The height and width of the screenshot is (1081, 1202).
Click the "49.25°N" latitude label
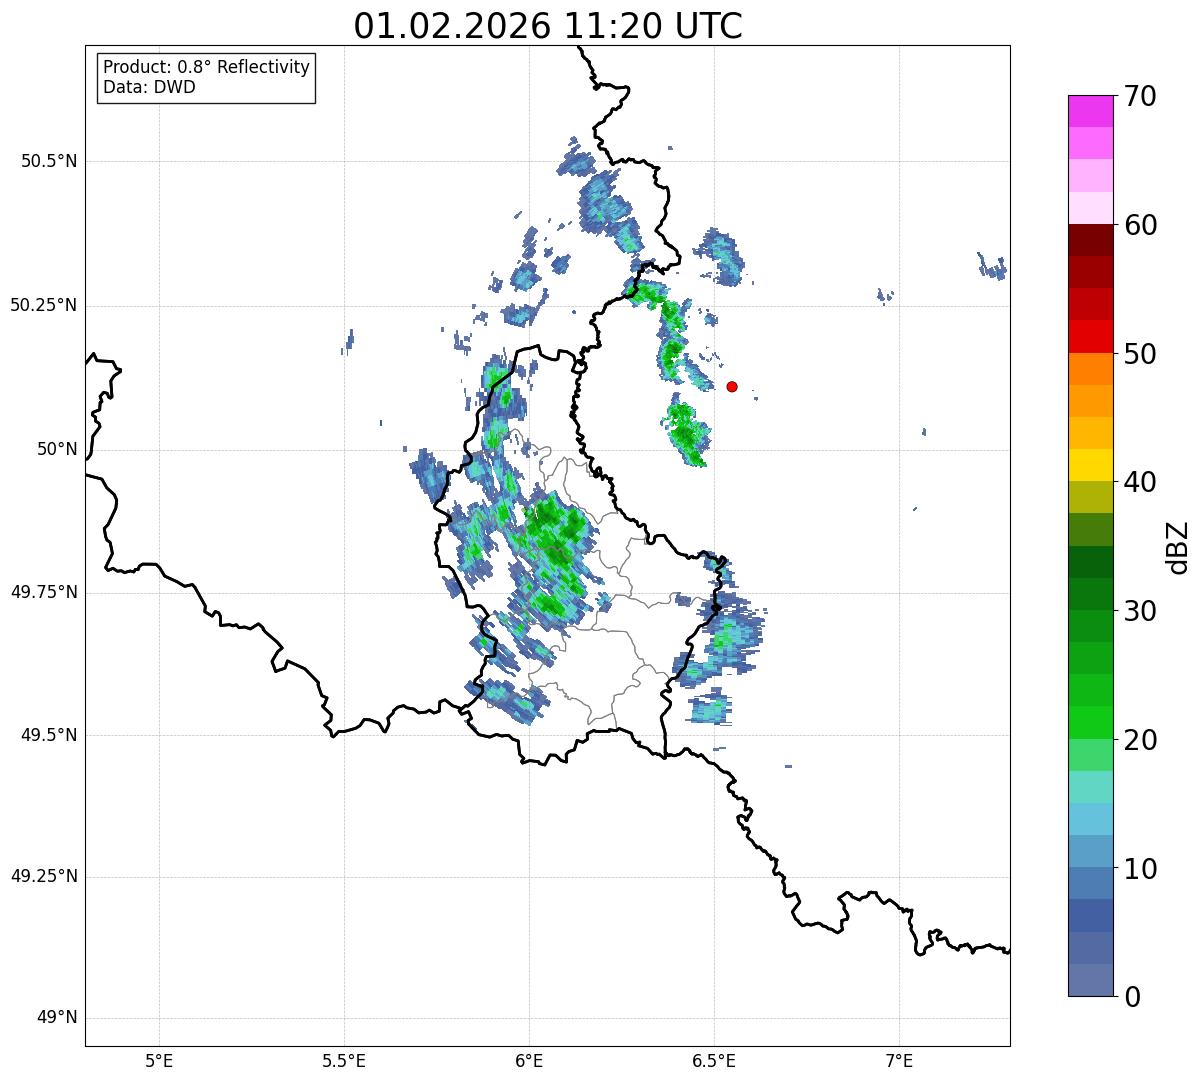[44, 877]
